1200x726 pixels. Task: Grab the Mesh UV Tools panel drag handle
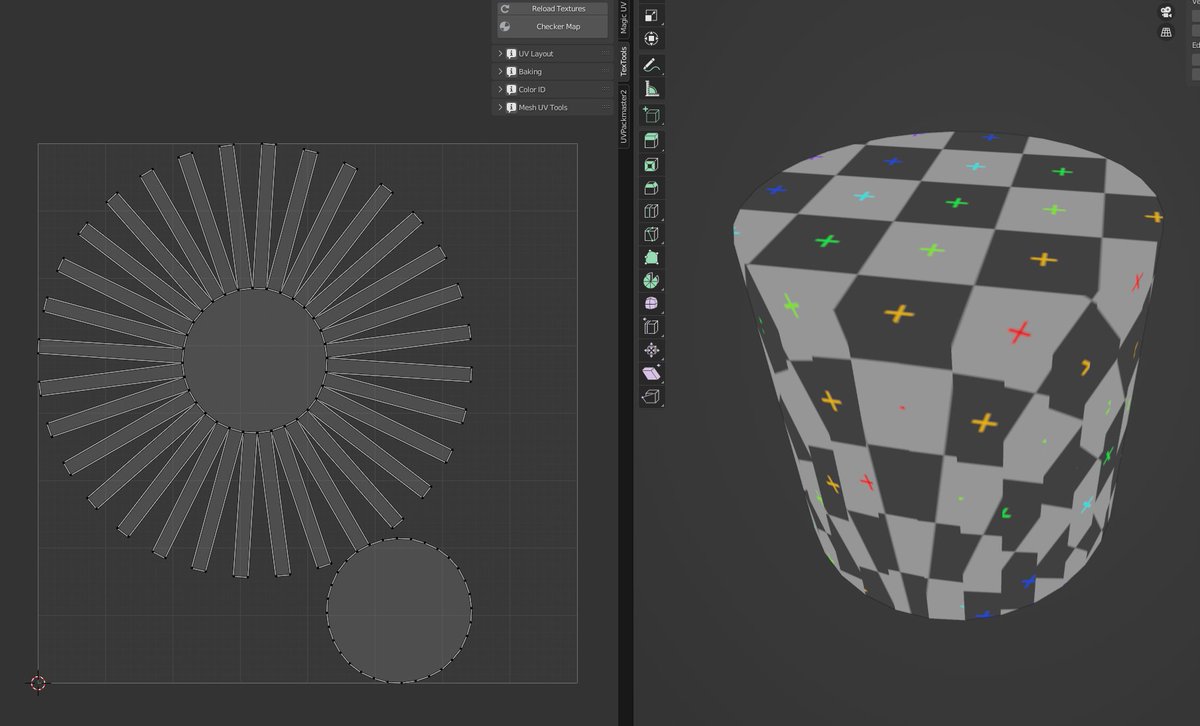point(606,108)
